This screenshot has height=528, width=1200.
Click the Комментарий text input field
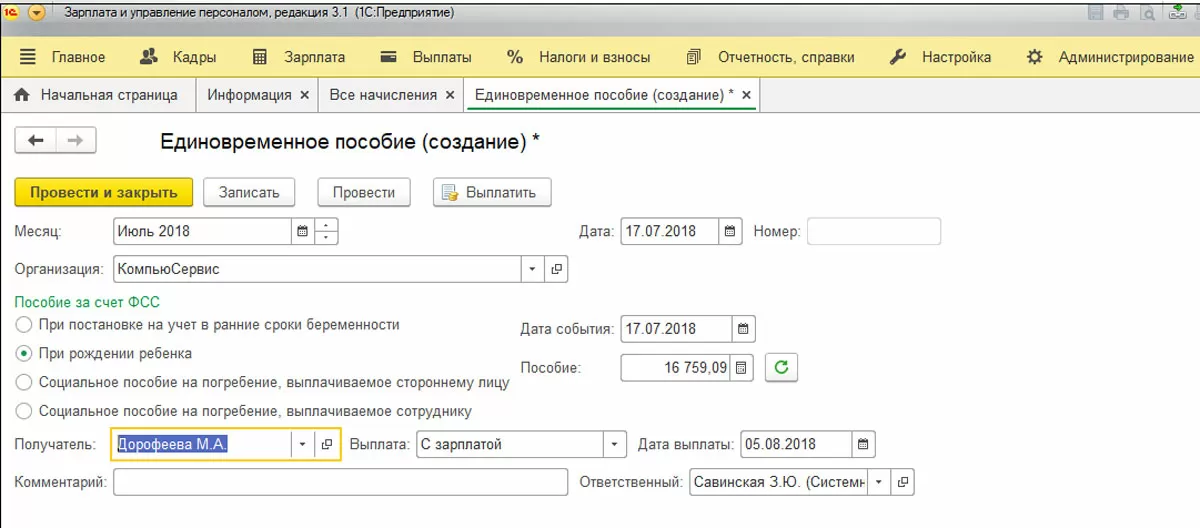[x=340, y=482]
